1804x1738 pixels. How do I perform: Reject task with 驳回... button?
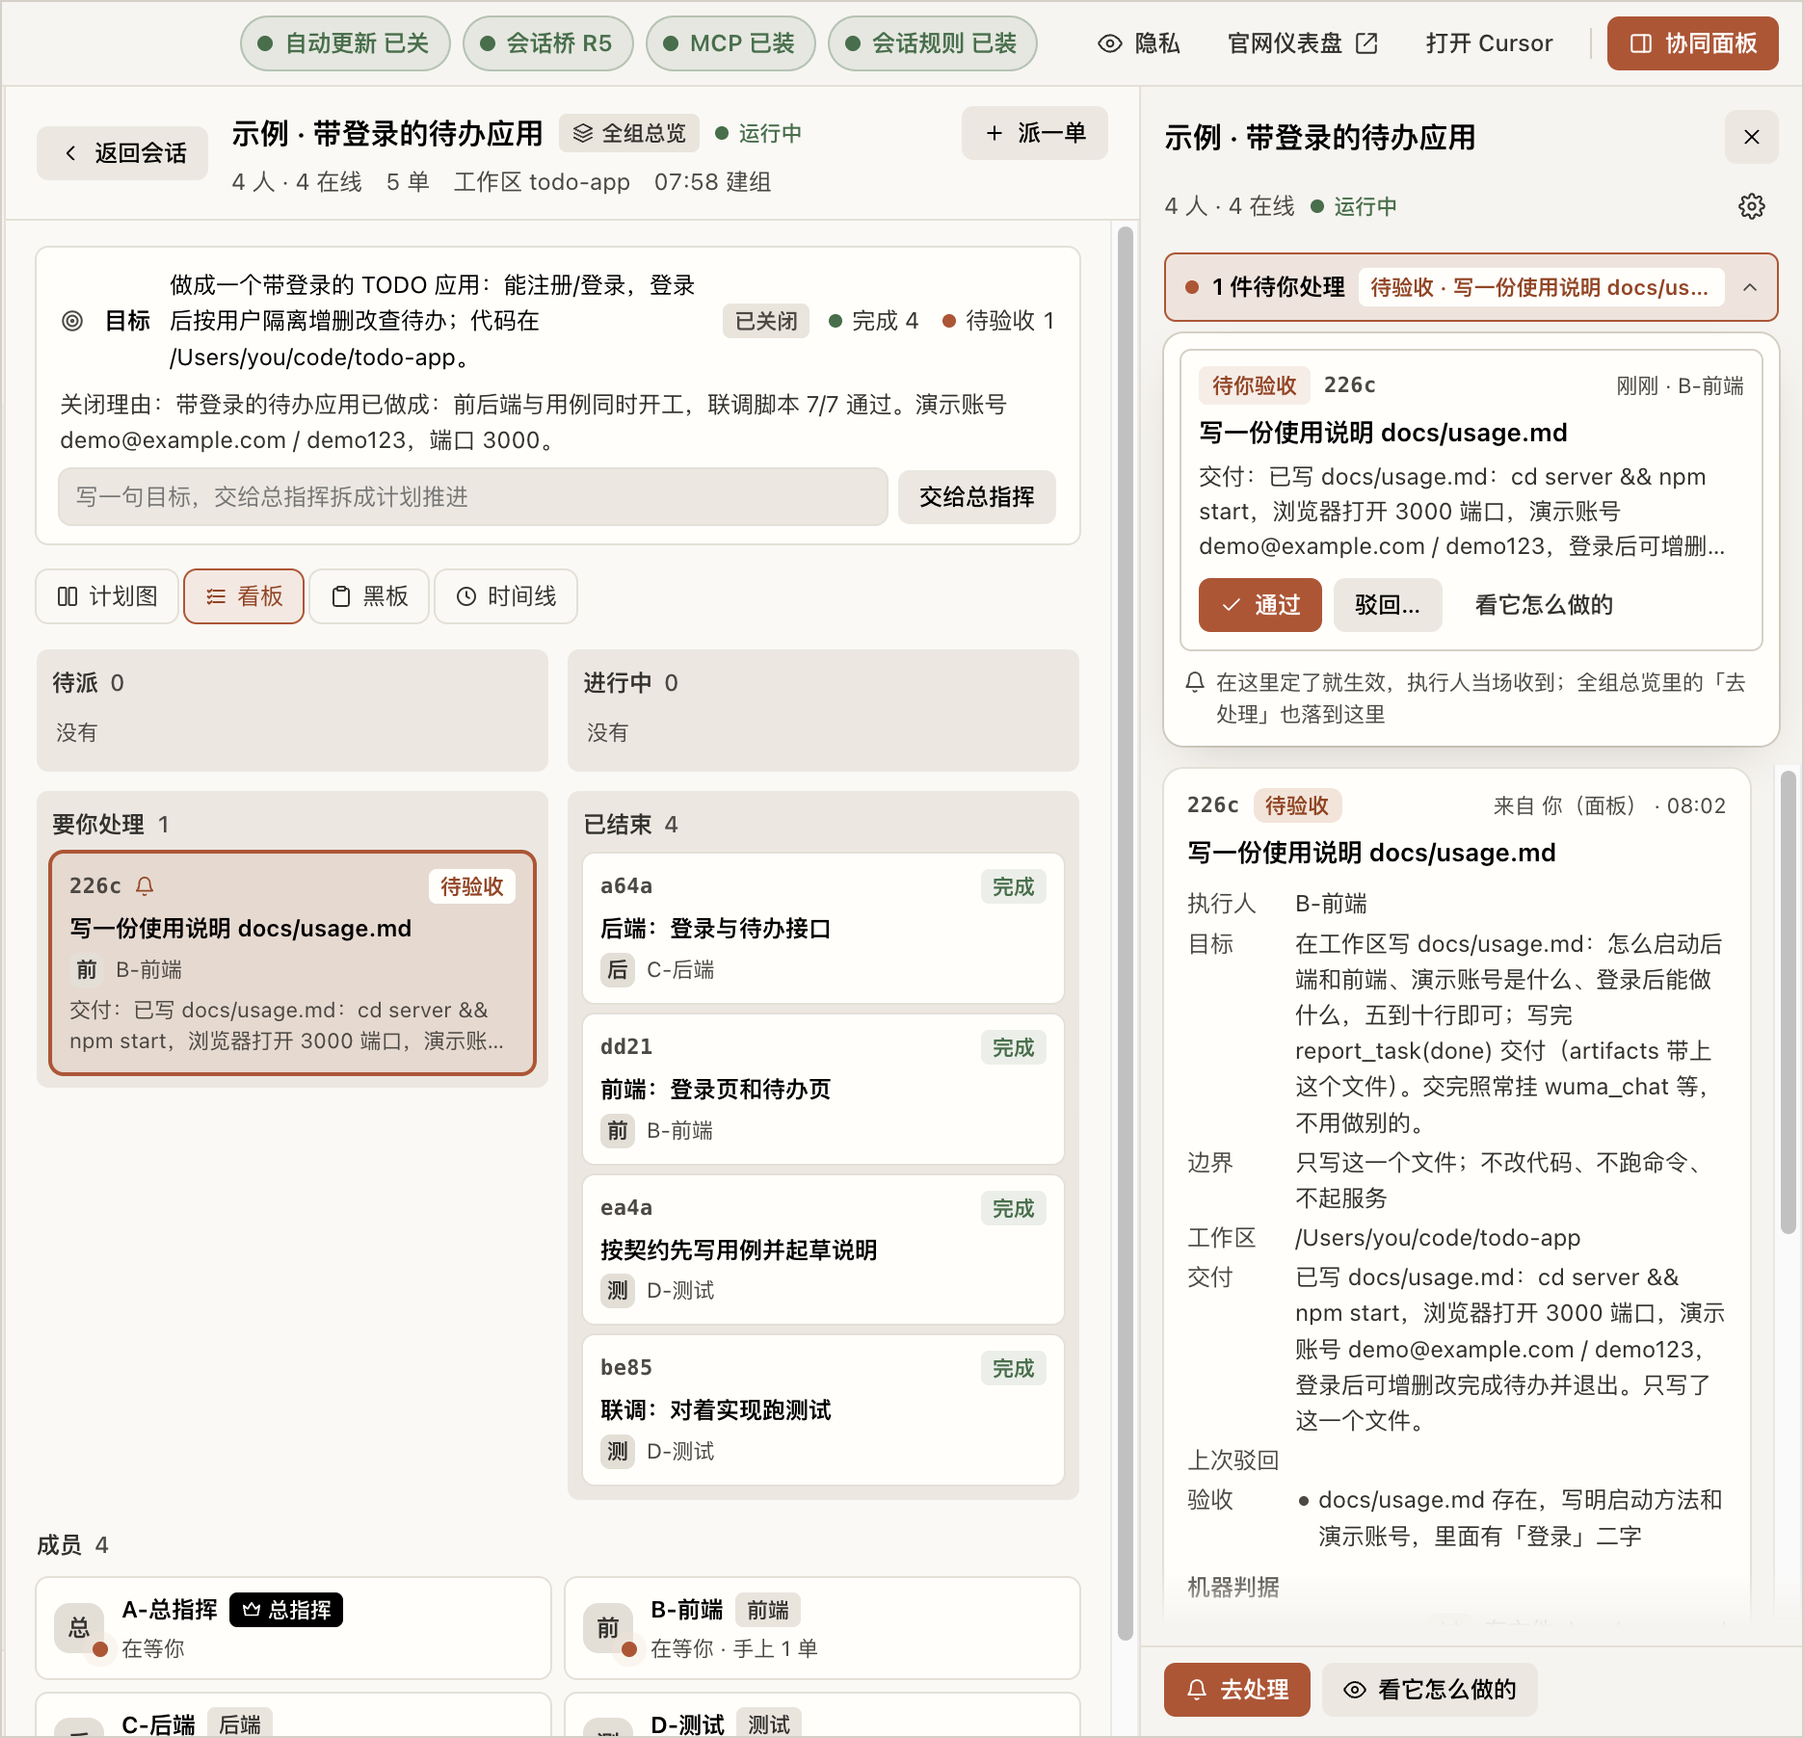(x=1388, y=605)
